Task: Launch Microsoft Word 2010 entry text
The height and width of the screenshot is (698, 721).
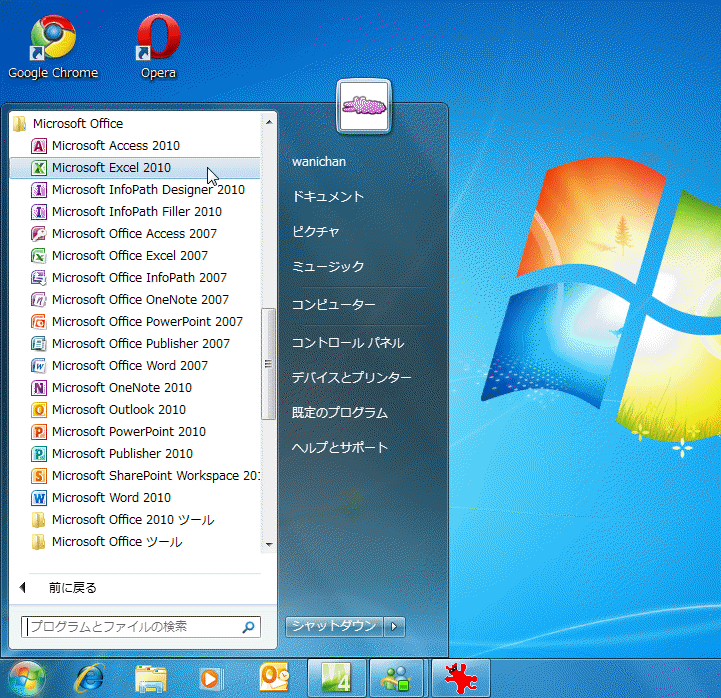Action: [111, 498]
